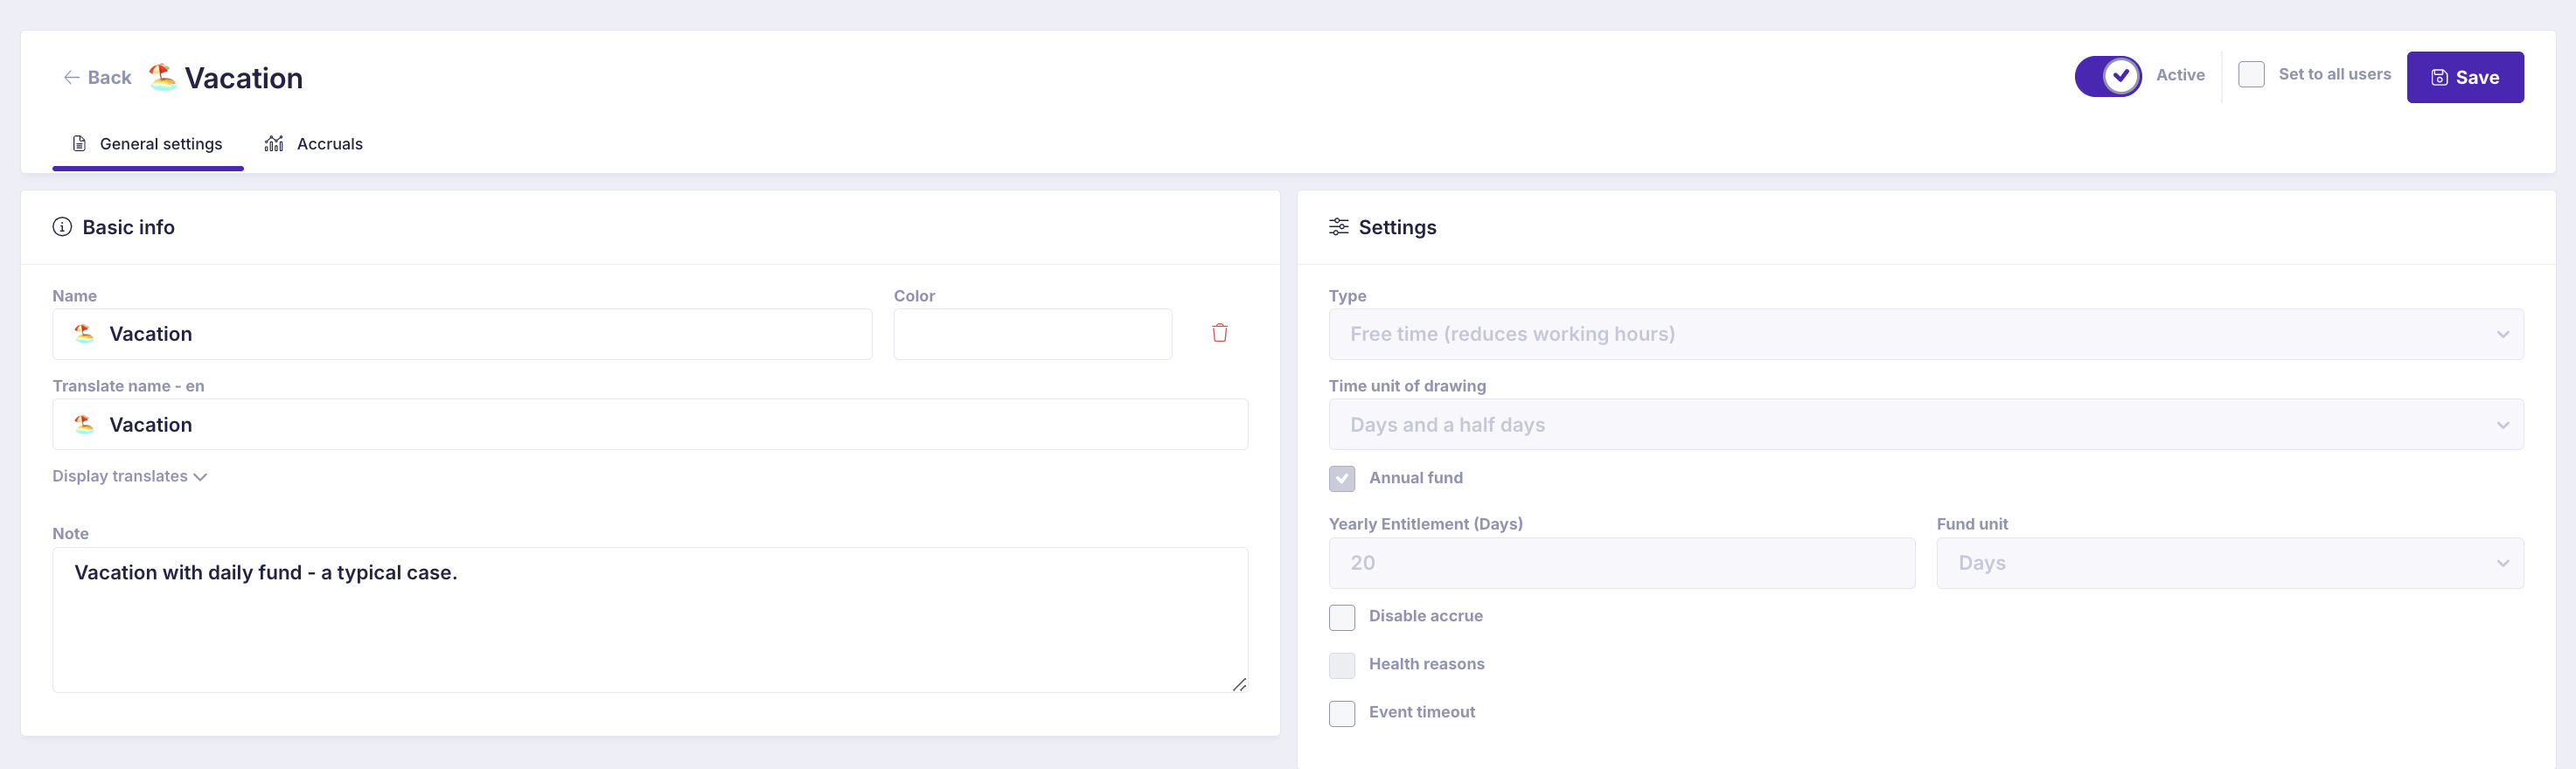Click the emoji icon in the Name field

84,334
